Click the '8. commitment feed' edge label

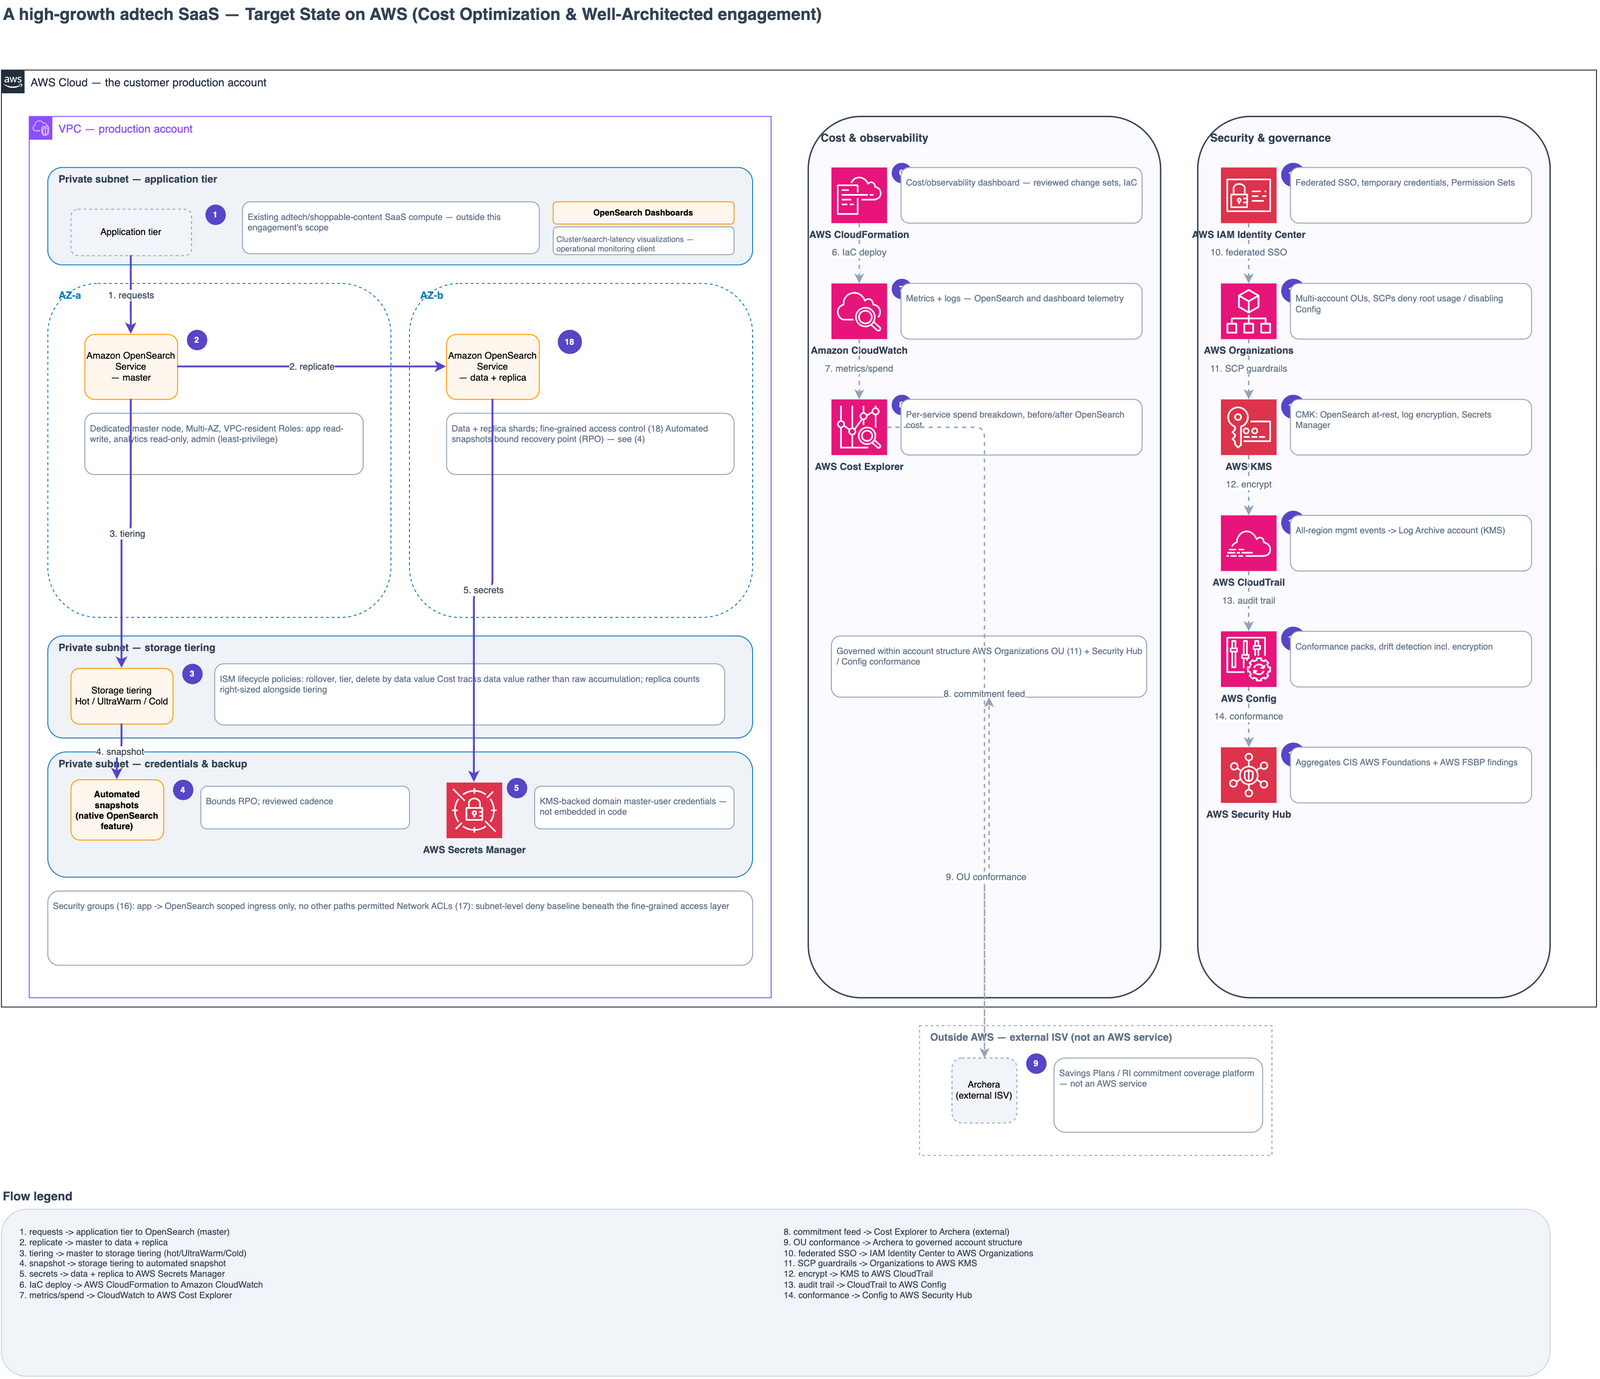click(984, 694)
